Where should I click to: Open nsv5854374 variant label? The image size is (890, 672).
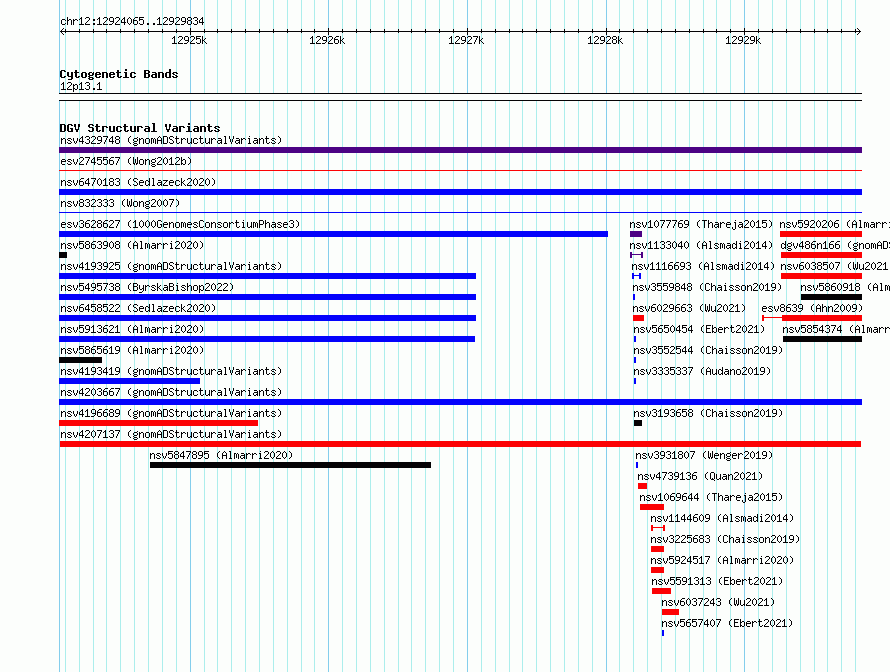pos(836,329)
